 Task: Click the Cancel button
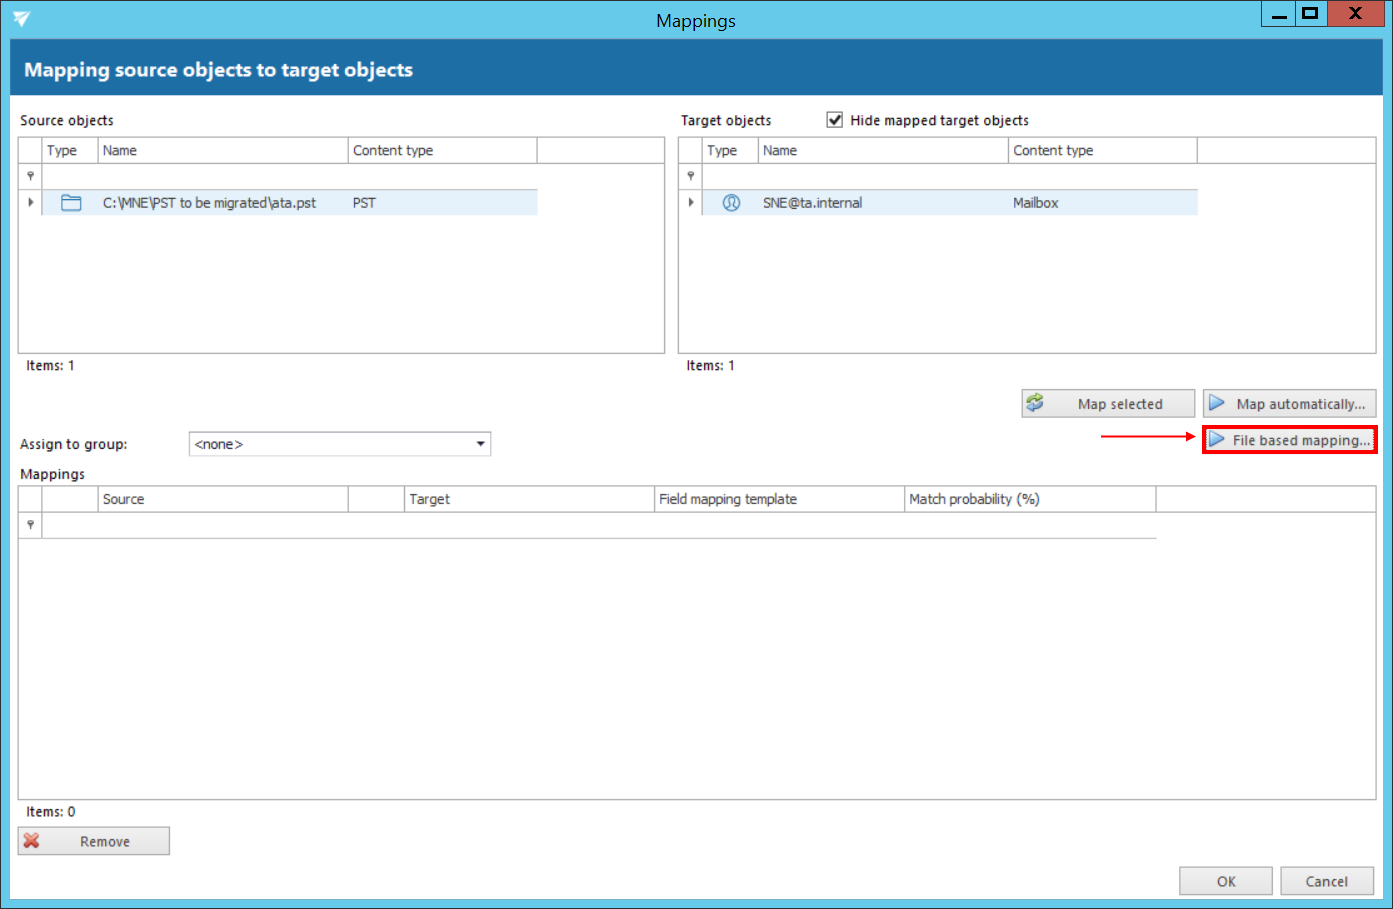click(x=1326, y=881)
